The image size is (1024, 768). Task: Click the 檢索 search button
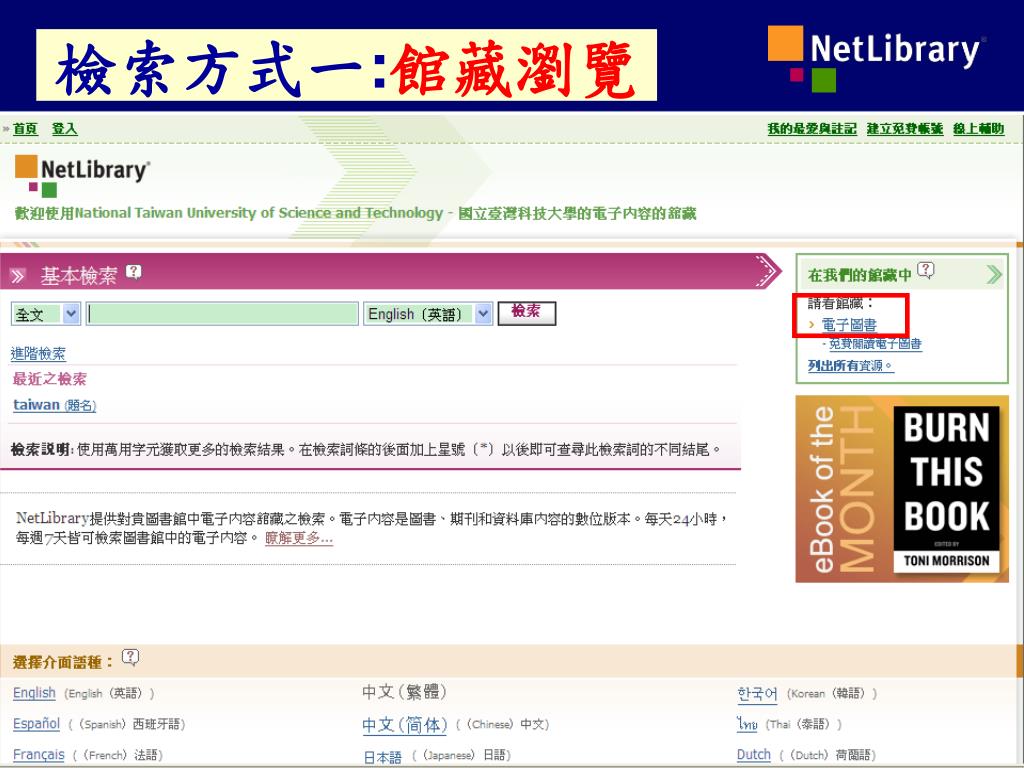(x=526, y=313)
